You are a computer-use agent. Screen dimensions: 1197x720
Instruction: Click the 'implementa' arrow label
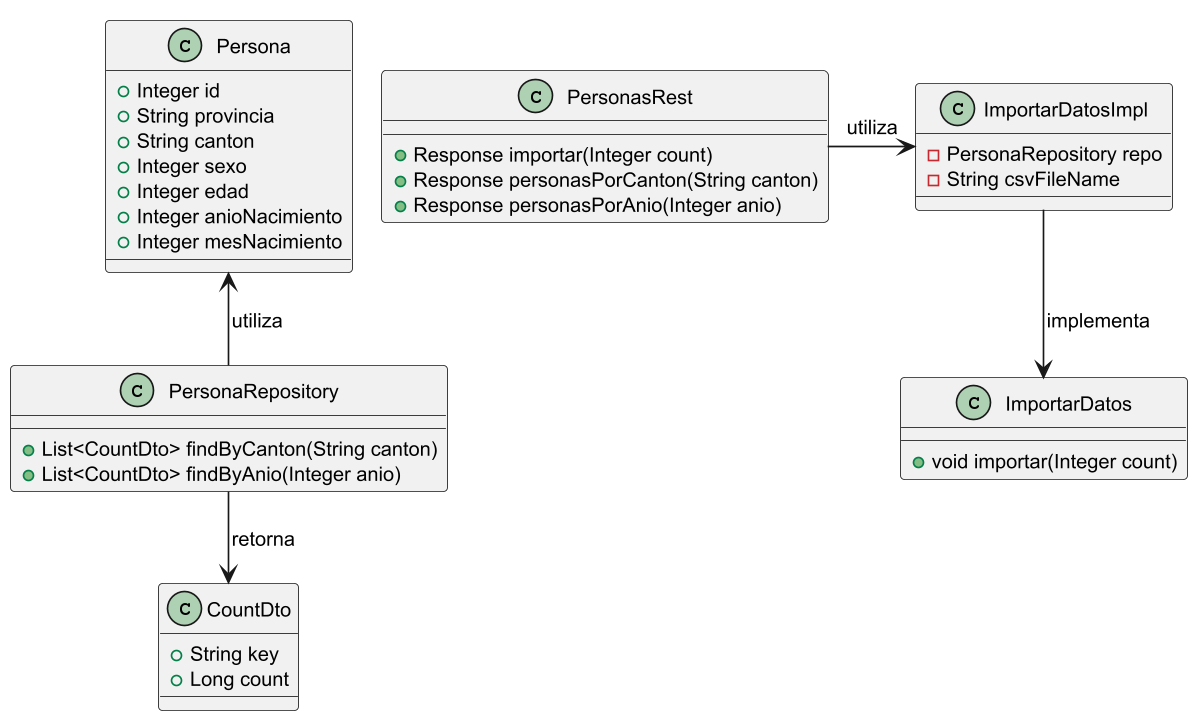pyautogui.click(x=1097, y=321)
